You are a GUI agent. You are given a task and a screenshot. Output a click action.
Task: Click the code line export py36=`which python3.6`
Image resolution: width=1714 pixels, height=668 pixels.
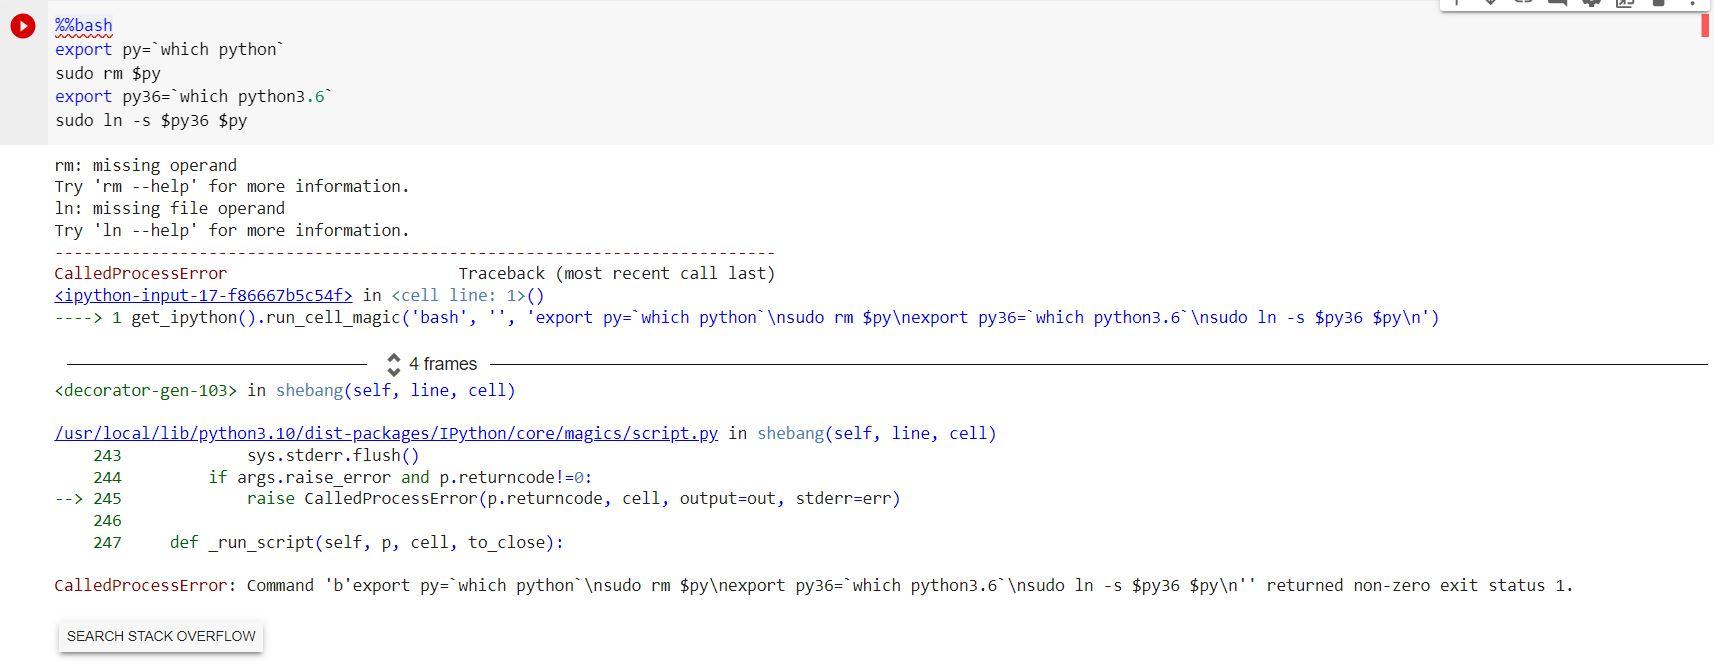point(193,96)
